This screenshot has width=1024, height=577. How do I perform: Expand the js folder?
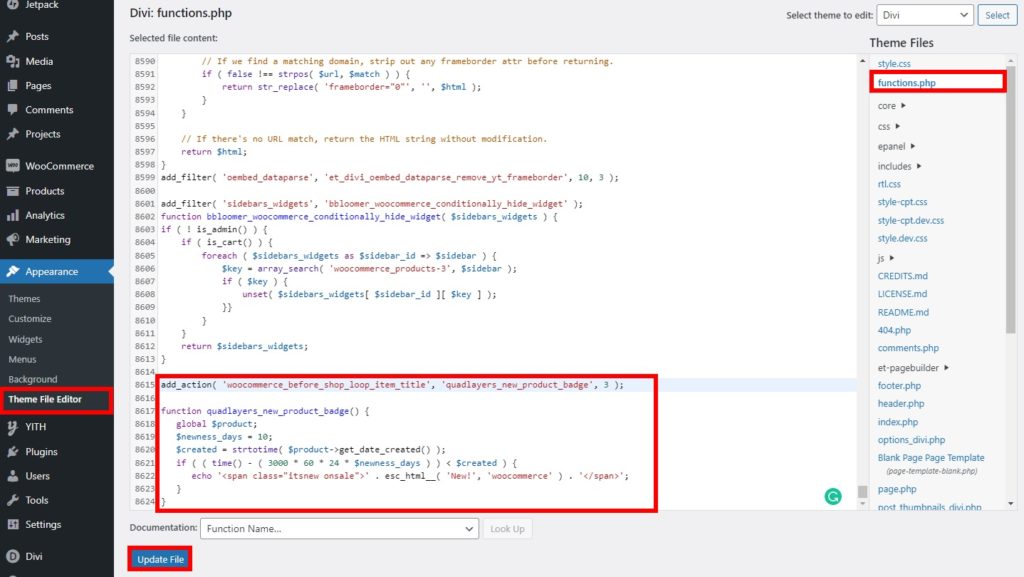[886, 258]
